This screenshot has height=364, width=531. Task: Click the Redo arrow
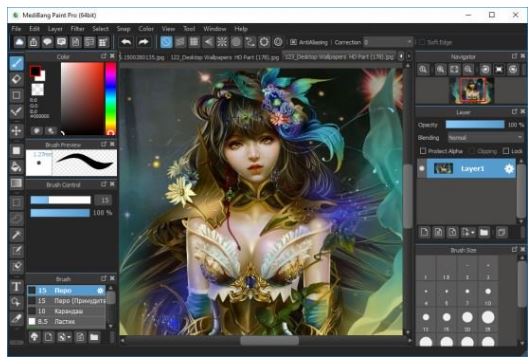143,42
